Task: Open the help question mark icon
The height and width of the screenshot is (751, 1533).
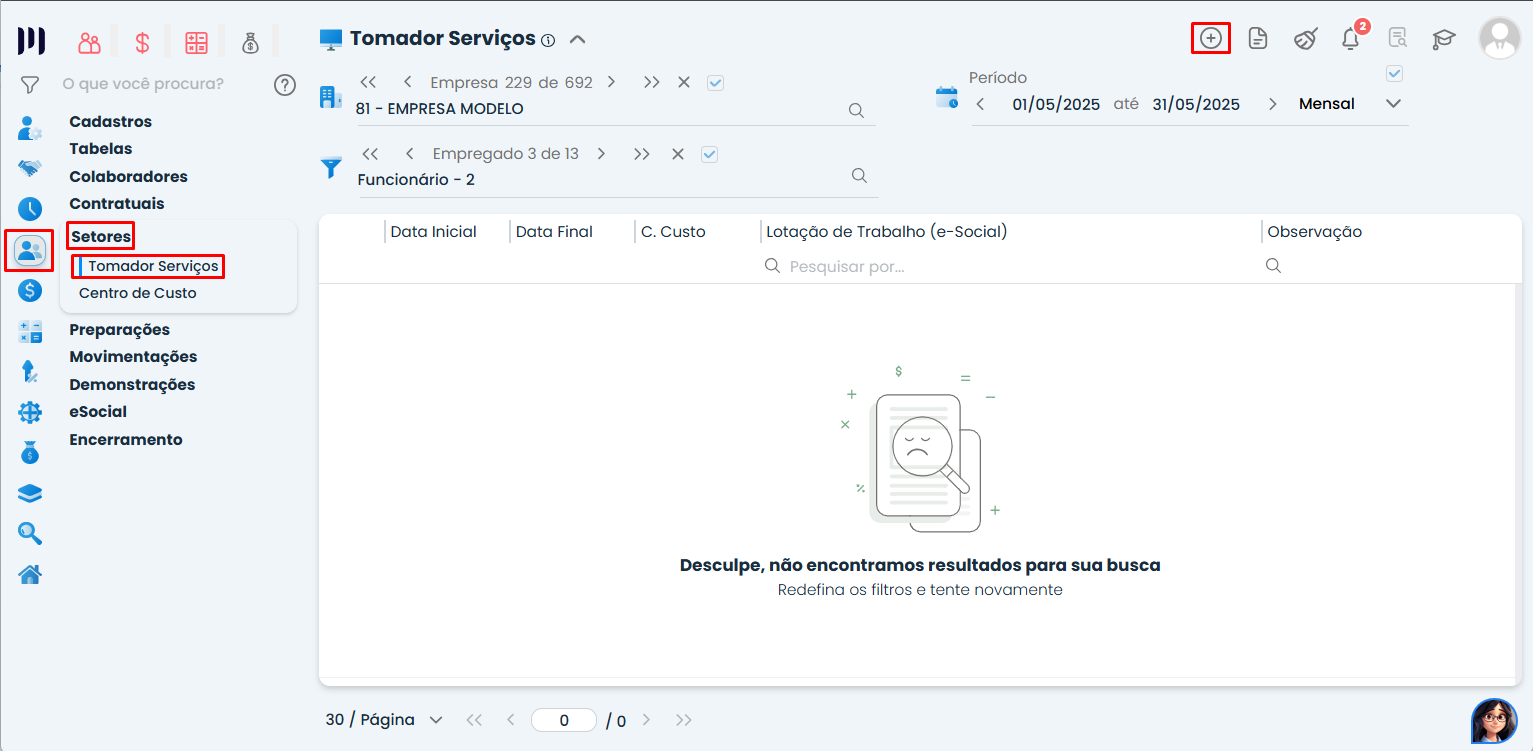Action: point(285,85)
